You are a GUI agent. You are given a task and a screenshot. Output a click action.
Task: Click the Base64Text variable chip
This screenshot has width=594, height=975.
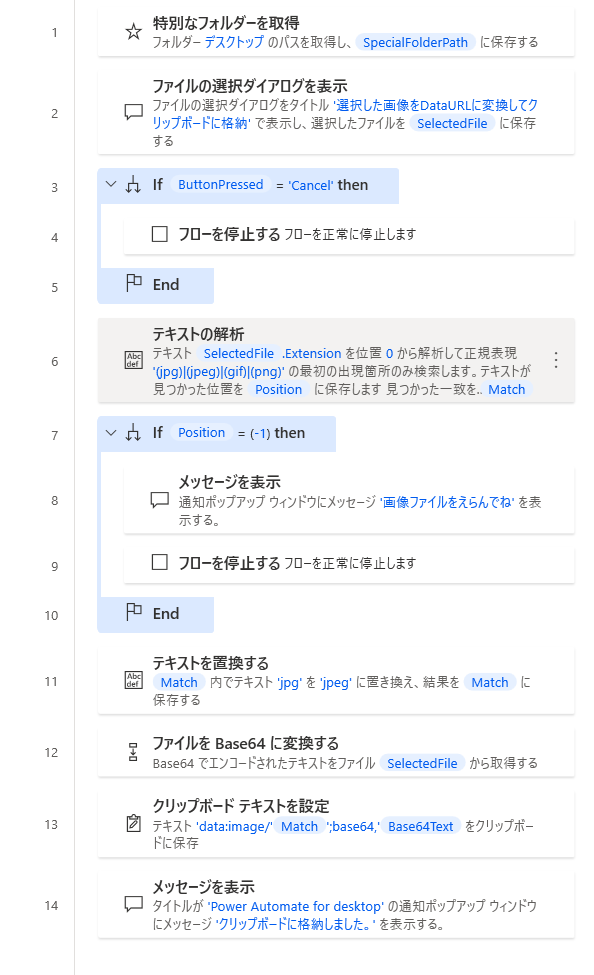click(x=420, y=826)
